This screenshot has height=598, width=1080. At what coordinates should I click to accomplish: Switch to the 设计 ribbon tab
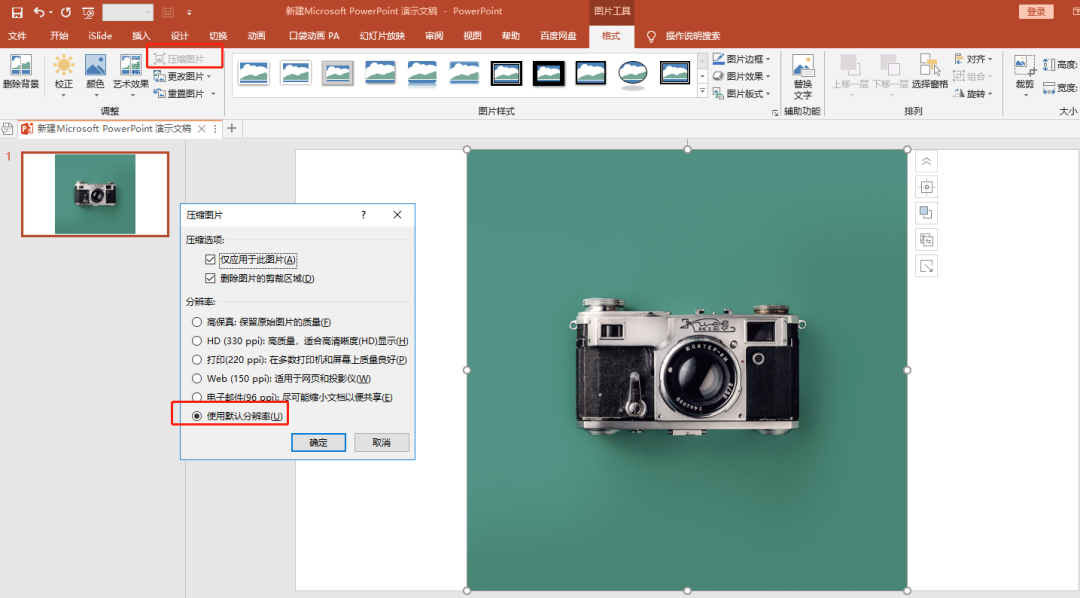180,34
